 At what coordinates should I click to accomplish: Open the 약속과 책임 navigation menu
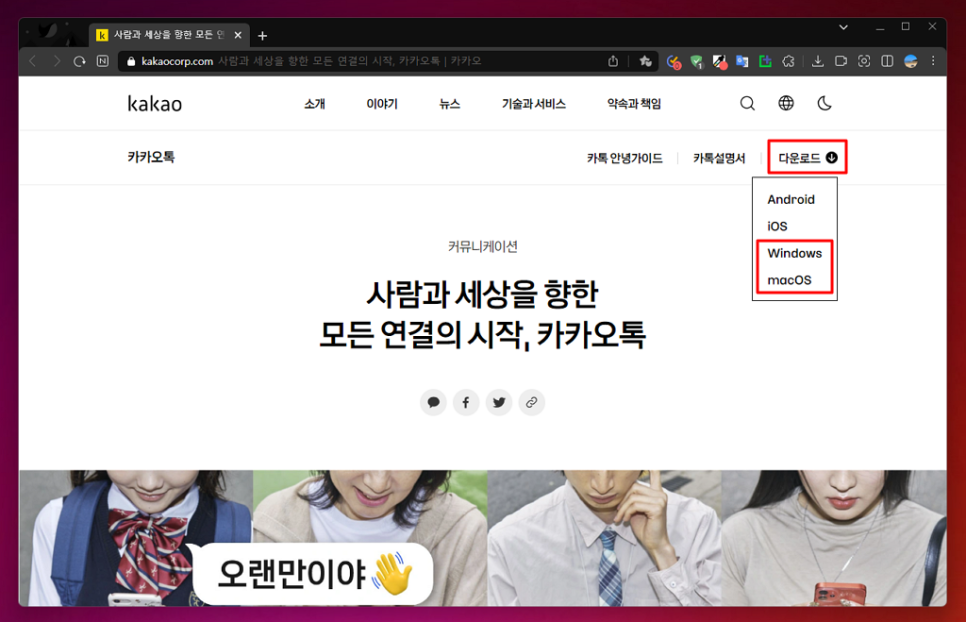pos(634,103)
